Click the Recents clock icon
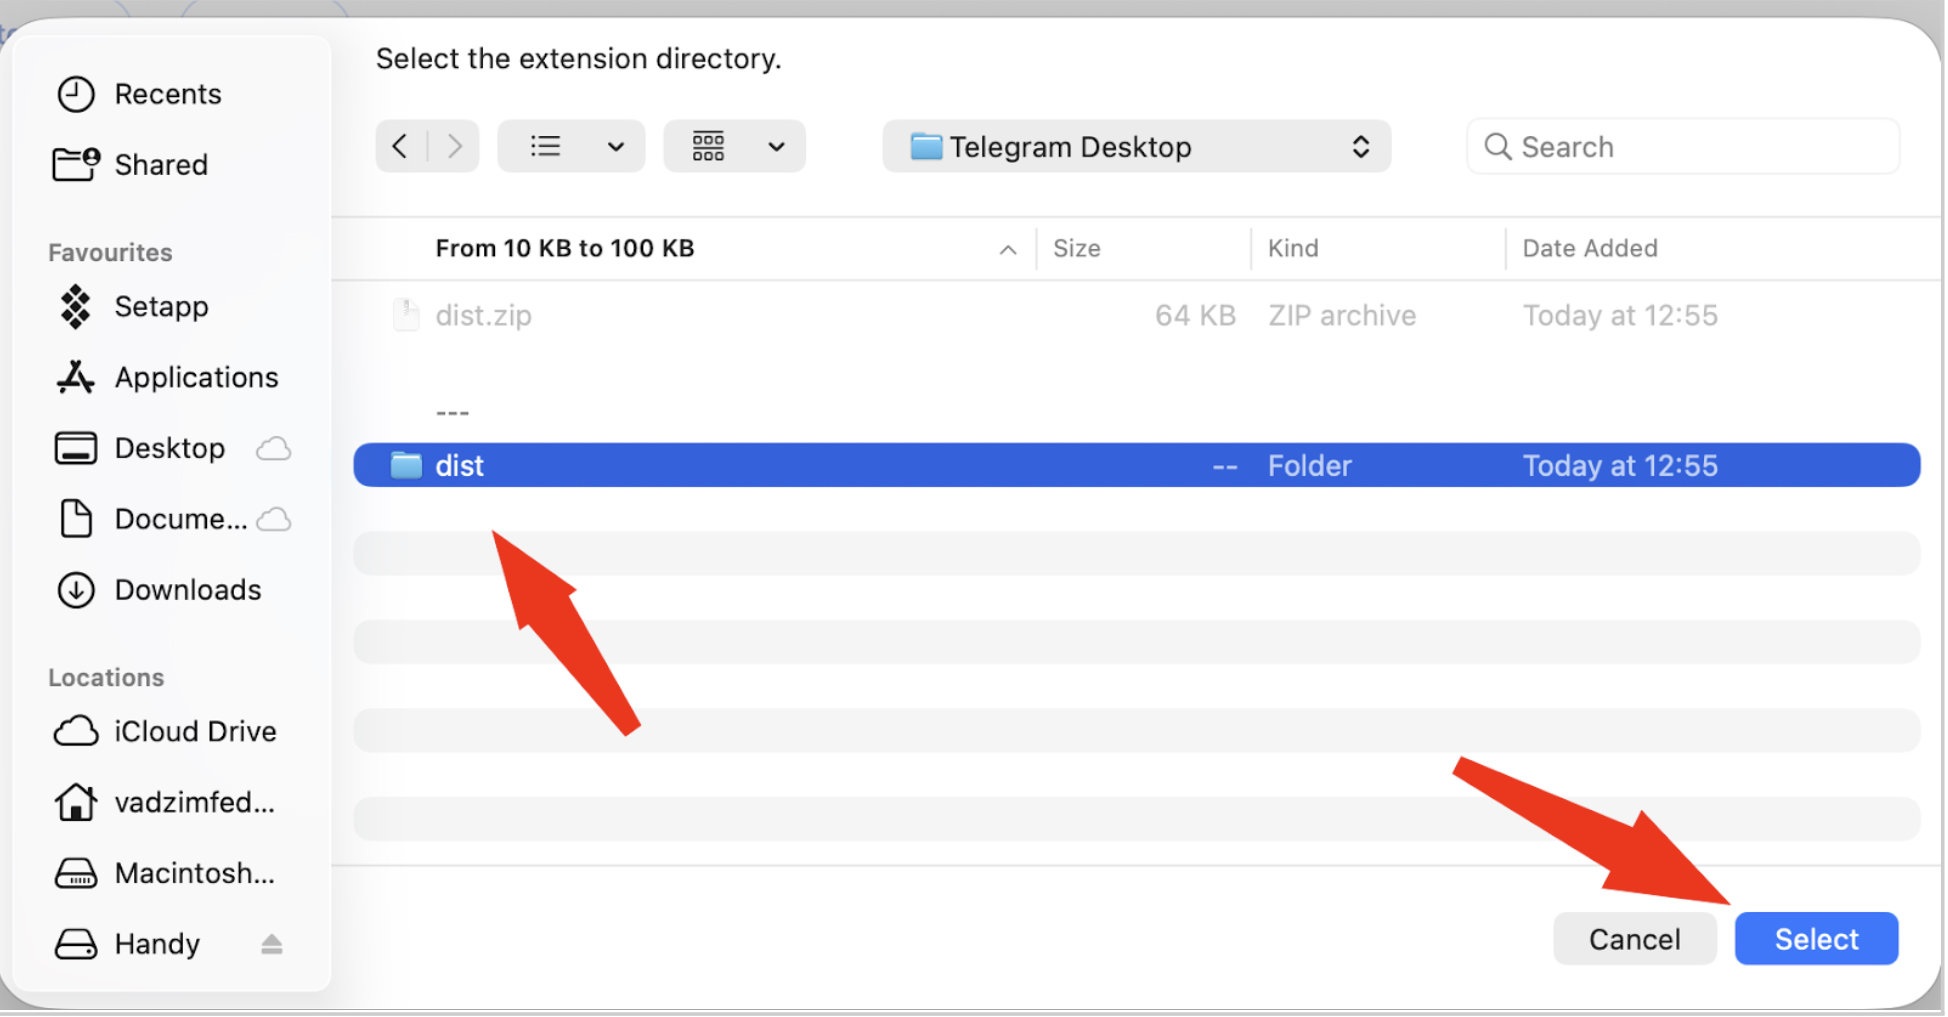 tap(76, 94)
